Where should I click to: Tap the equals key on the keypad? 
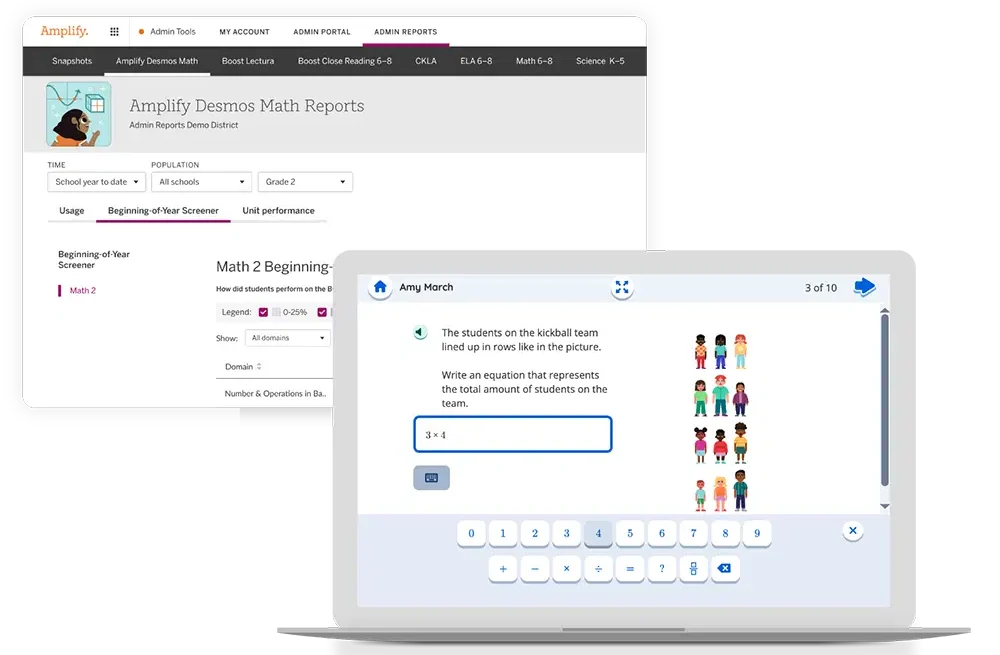click(630, 568)
